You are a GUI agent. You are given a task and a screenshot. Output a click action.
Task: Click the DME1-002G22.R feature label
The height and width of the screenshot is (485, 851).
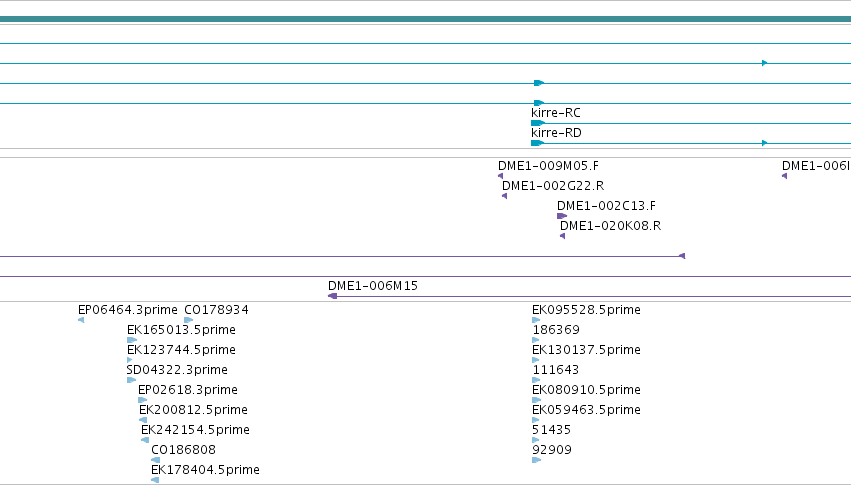[552, 186]
